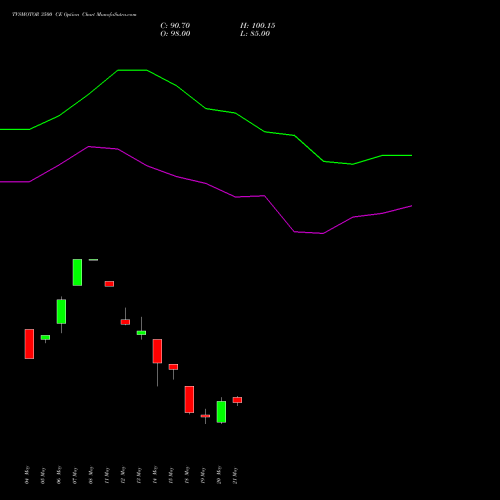Select the red candlestick above 11 May
The width and height of the screenshot is (500, 500).
pos(109,284)
